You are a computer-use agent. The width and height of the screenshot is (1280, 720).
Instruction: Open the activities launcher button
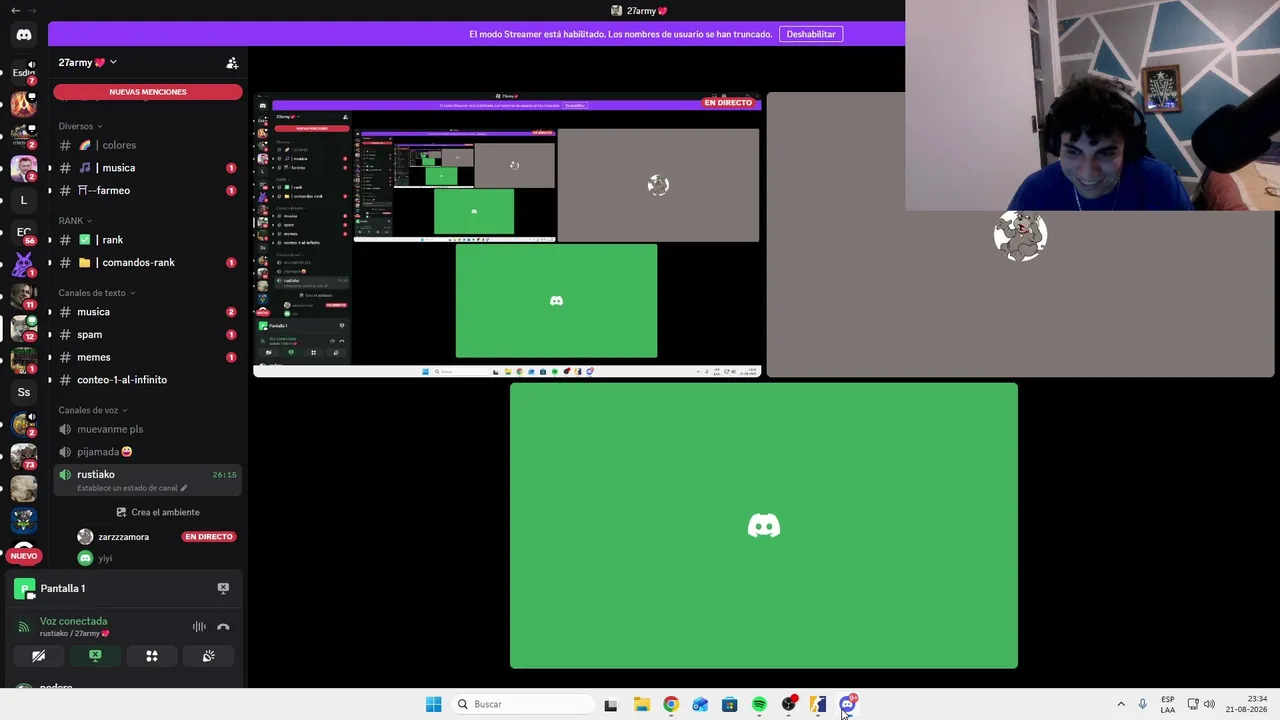152,656
